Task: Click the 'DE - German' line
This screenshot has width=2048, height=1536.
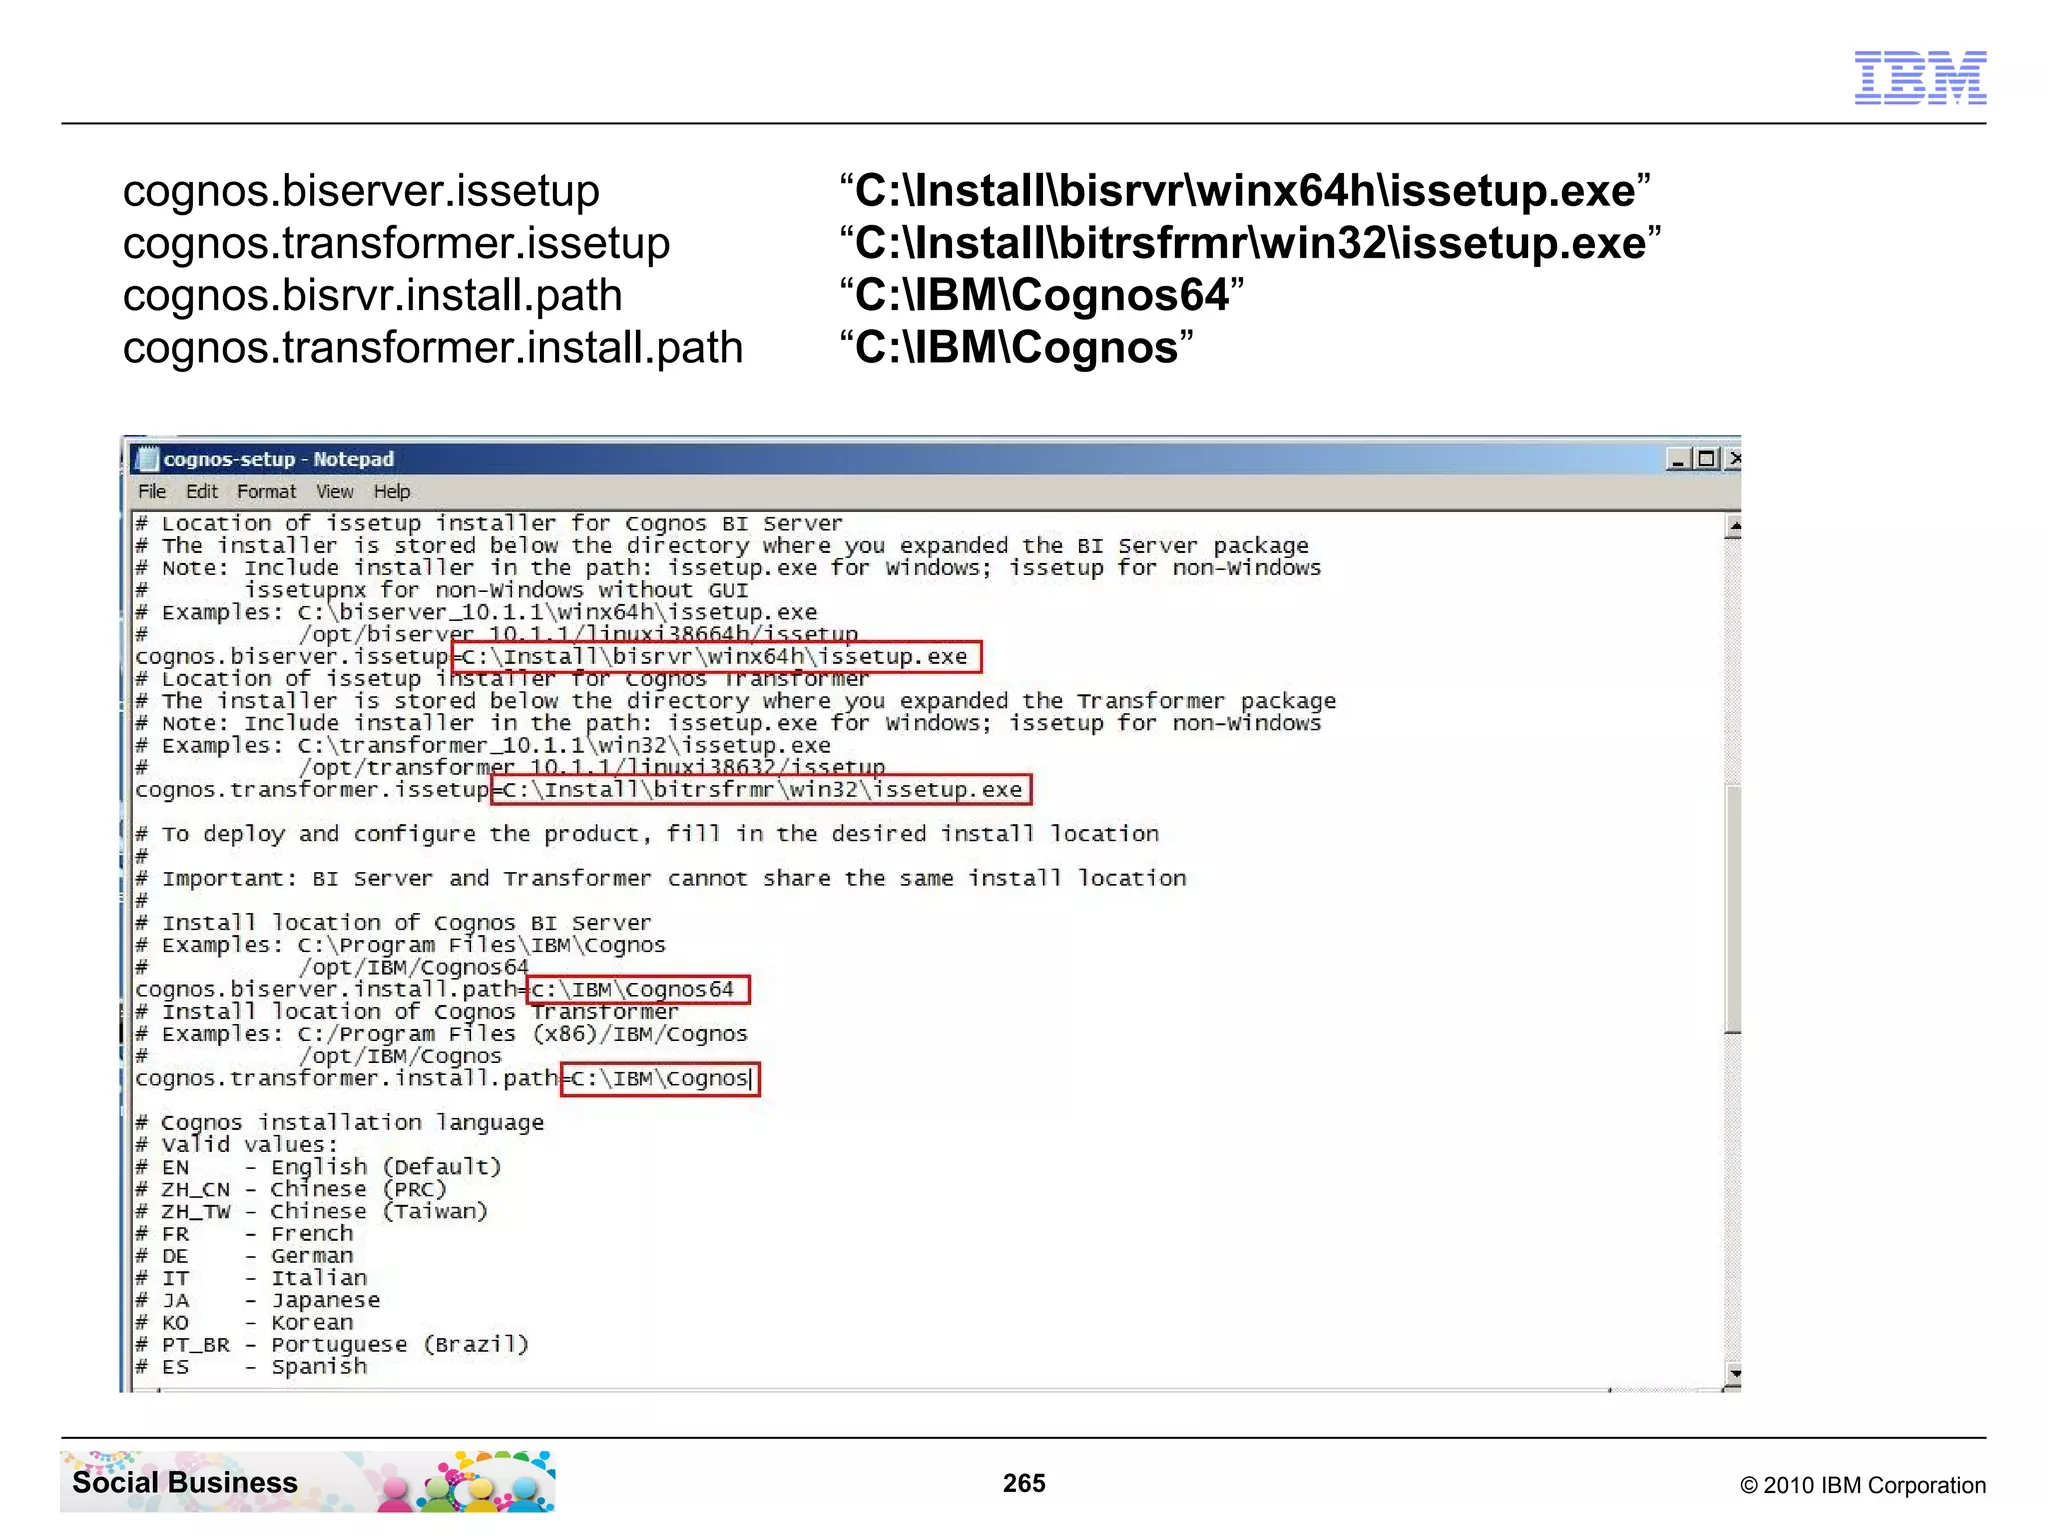Action: coord(245,1256)
